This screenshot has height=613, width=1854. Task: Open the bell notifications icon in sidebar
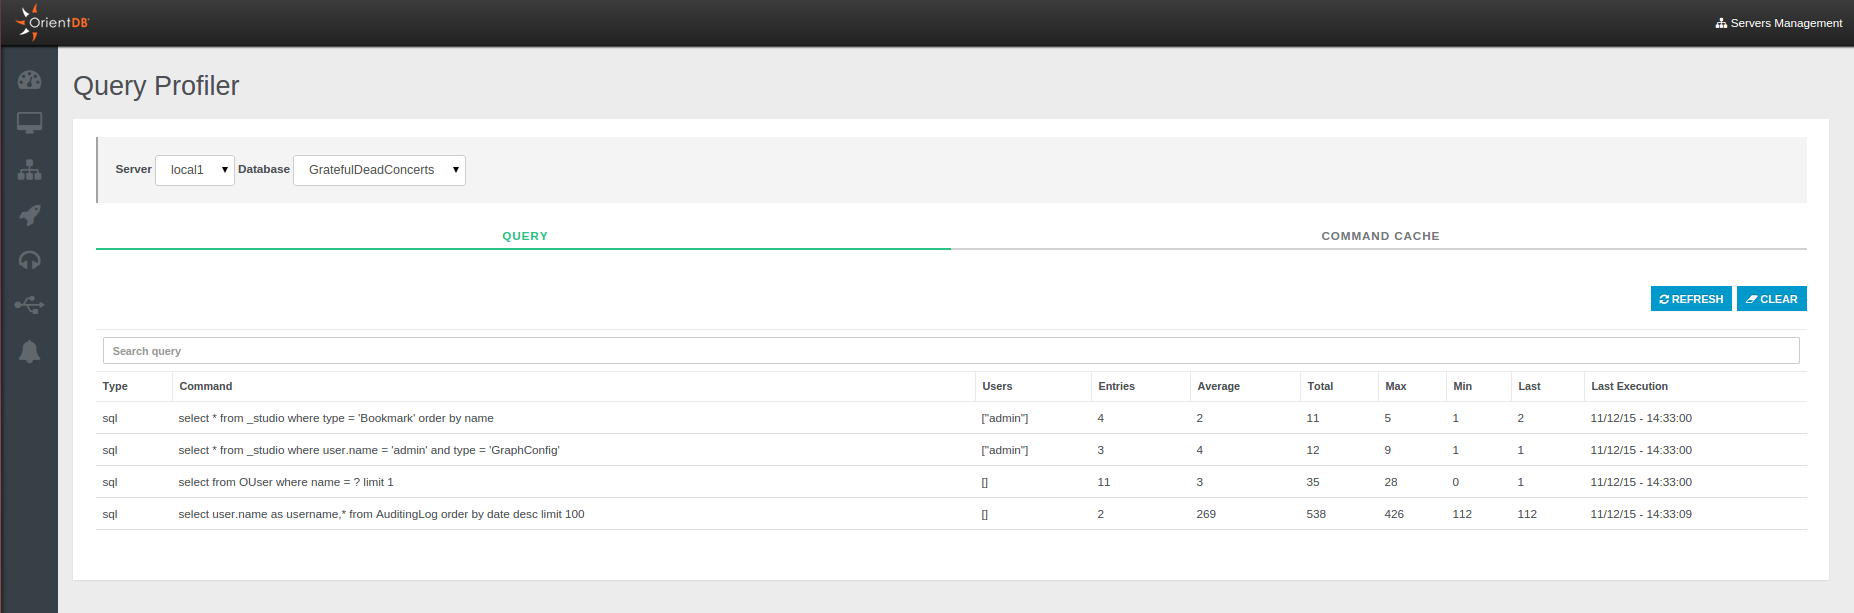pyautogui.click(x=29, y=351)
